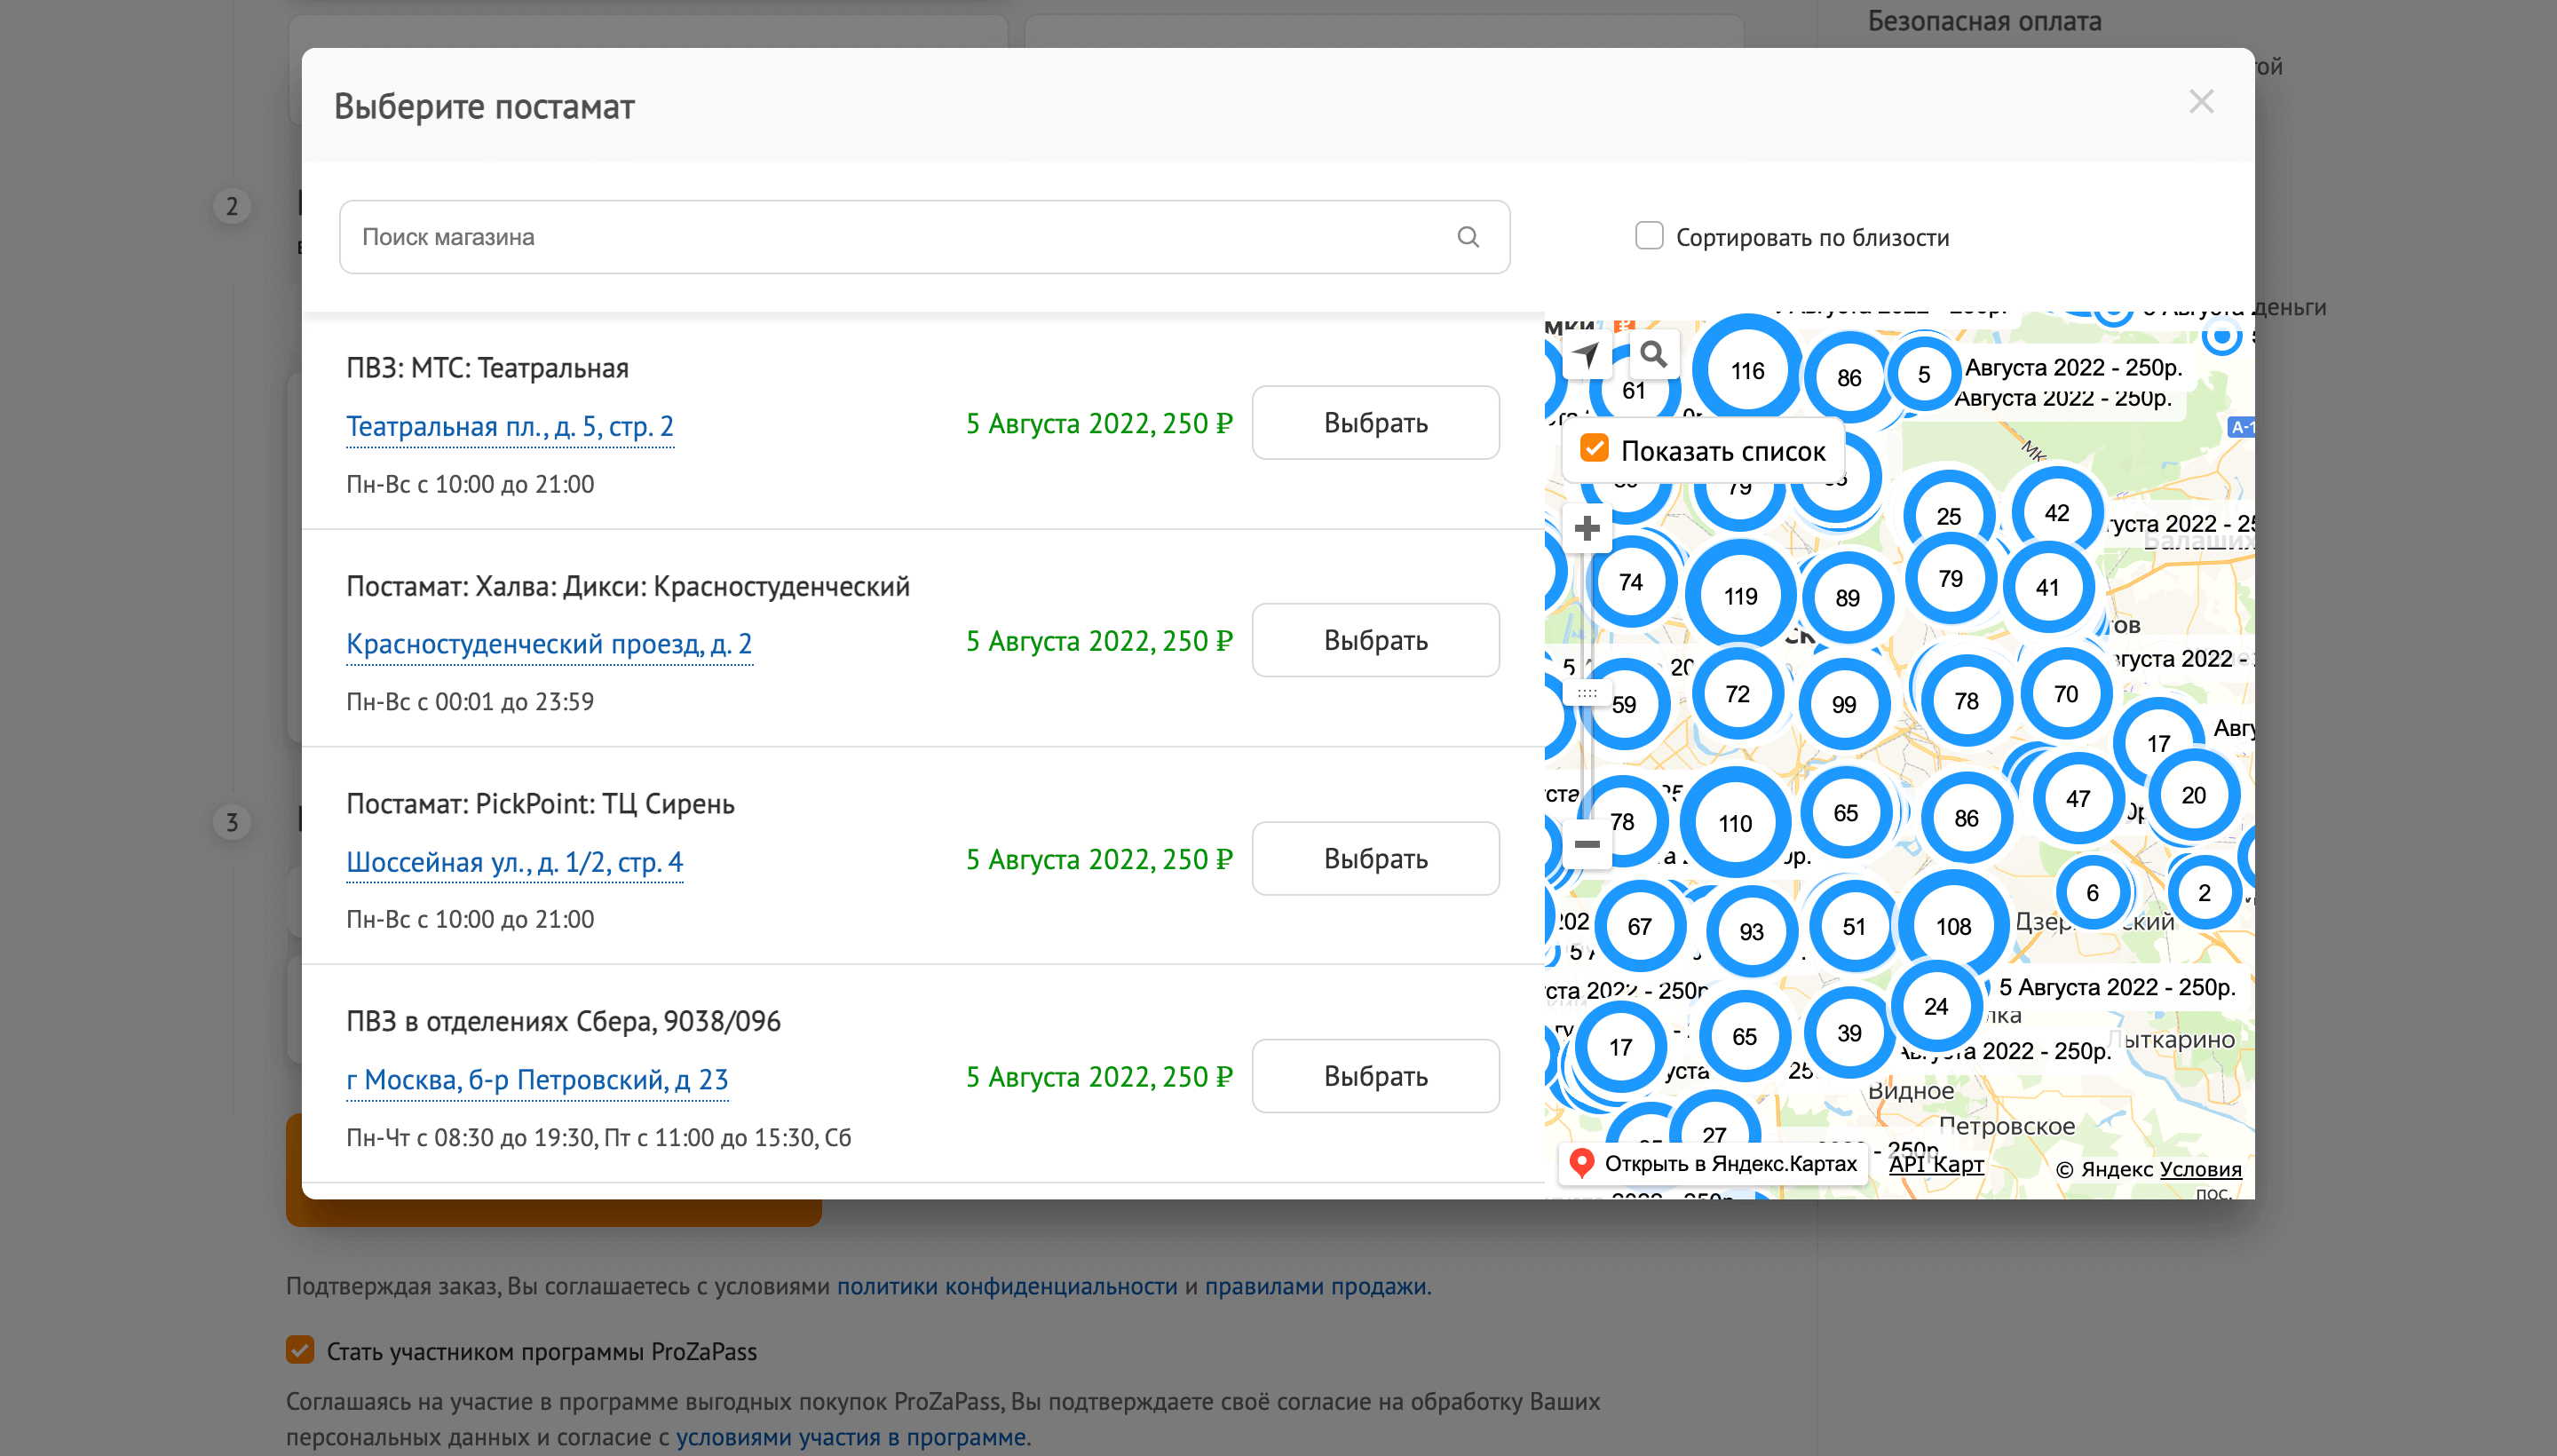Screen dimensions: 2557x1456
Task: Open address 'г Москва, б-р Петровский, д 23'
Action: 537,1080
